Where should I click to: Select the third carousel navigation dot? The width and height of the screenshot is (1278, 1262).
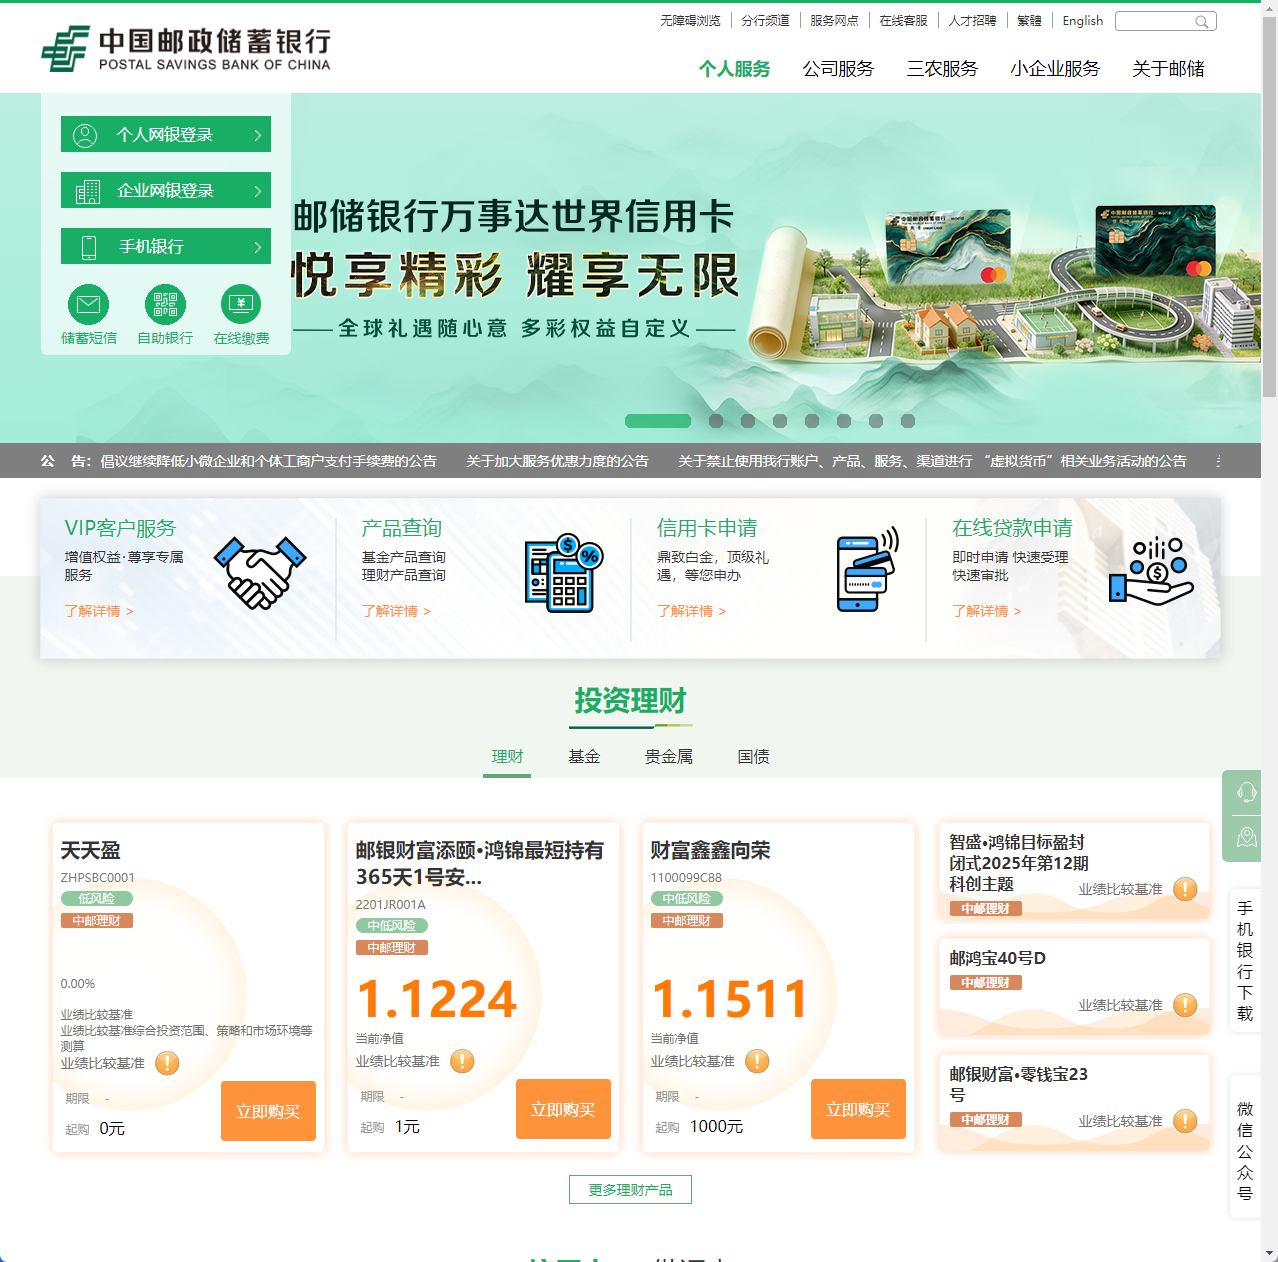tap(748, 421)
